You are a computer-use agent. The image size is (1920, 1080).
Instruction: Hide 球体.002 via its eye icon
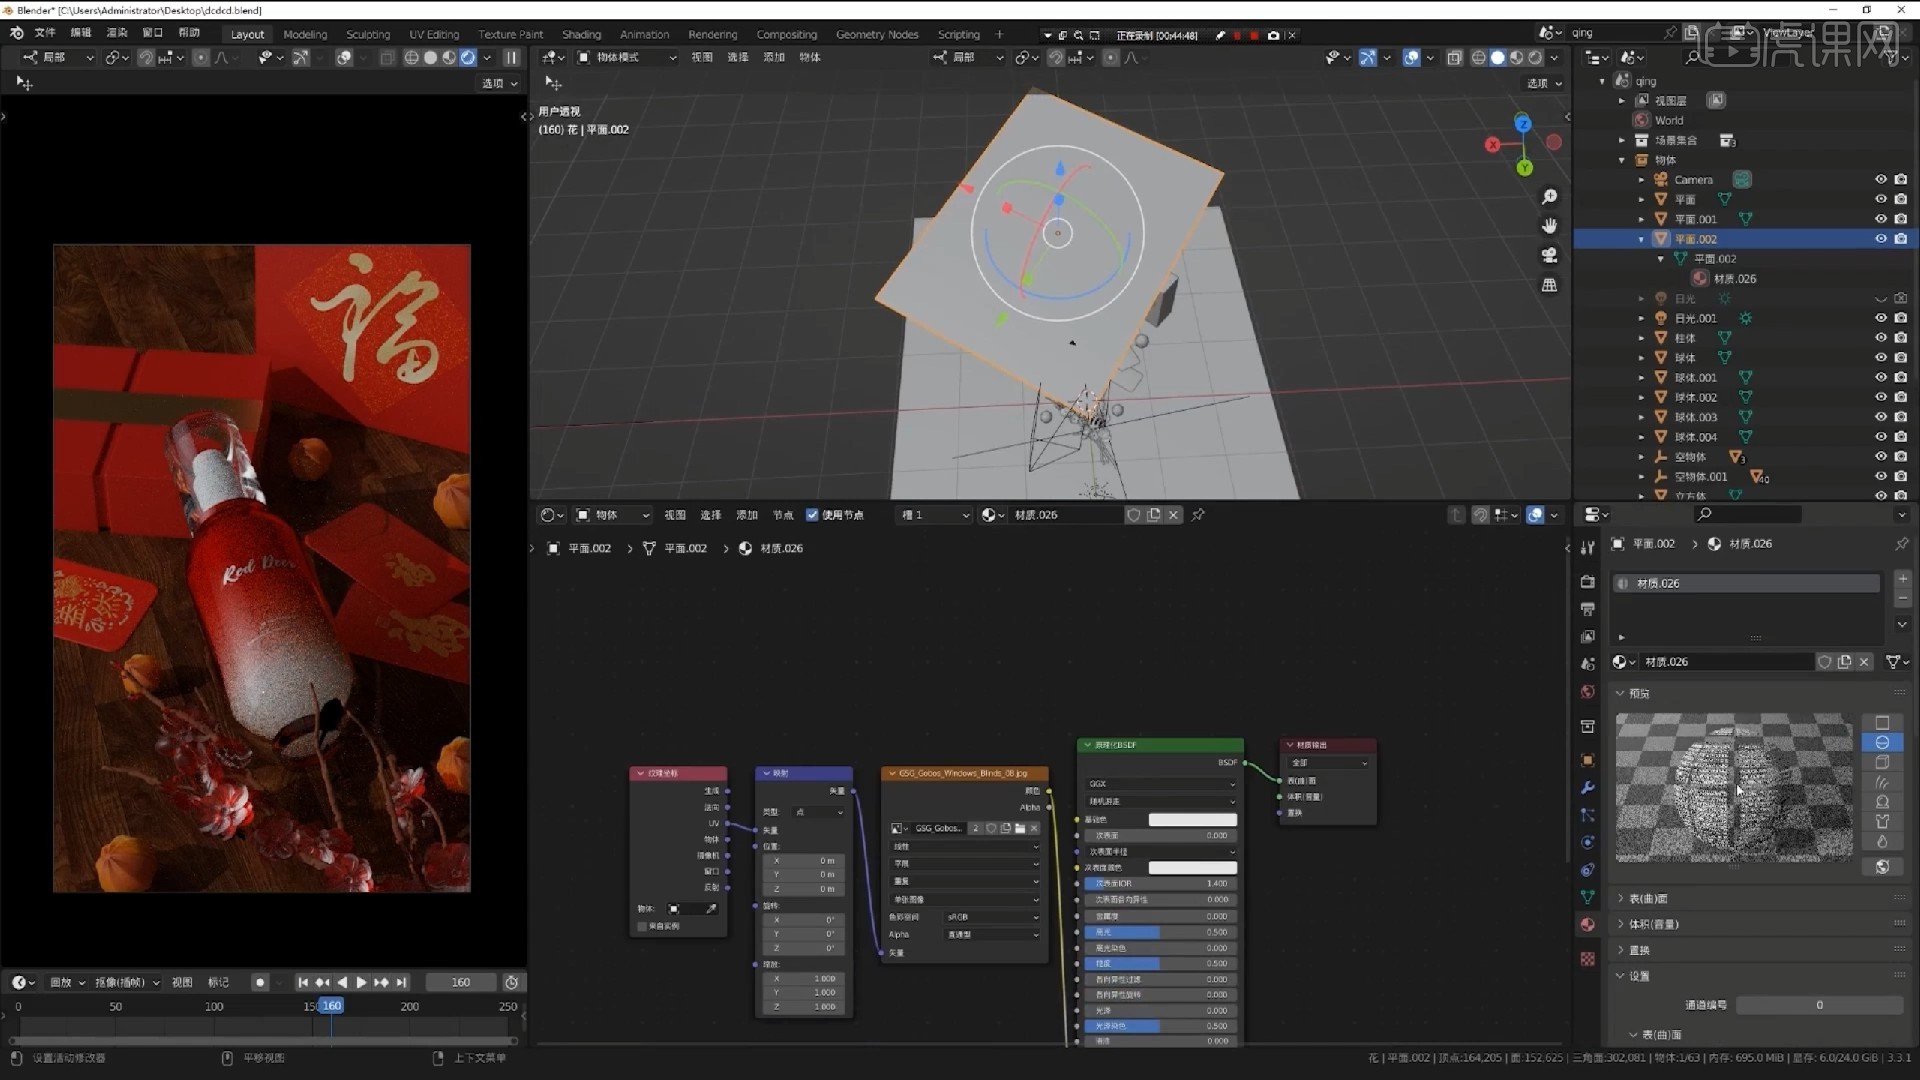pyautogui.click(x=1880, y=397)
